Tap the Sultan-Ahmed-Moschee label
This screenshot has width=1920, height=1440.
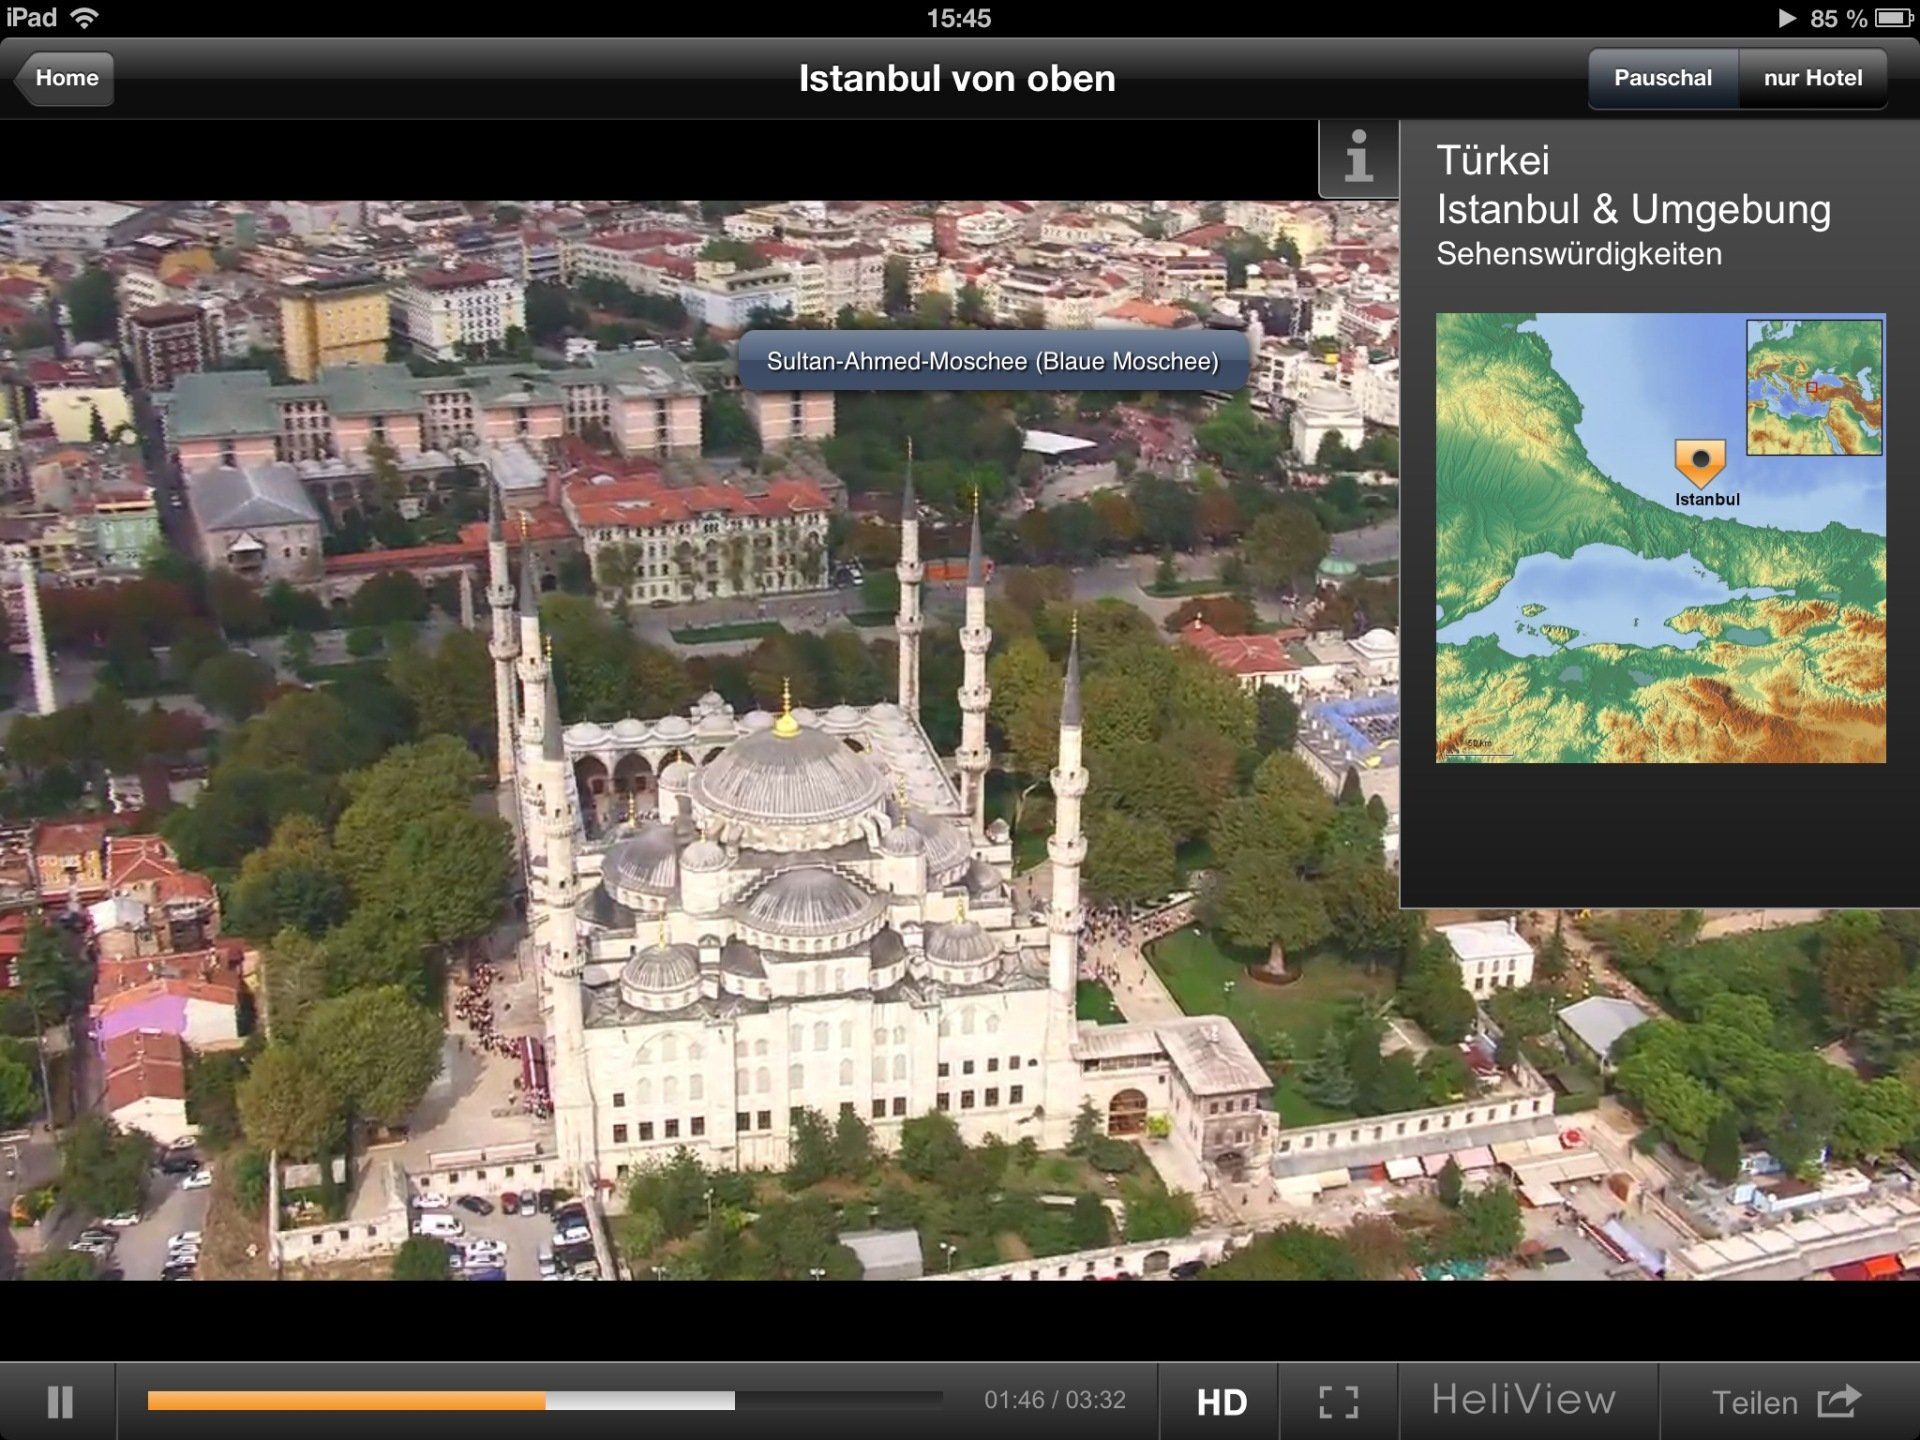coord(992,361)
